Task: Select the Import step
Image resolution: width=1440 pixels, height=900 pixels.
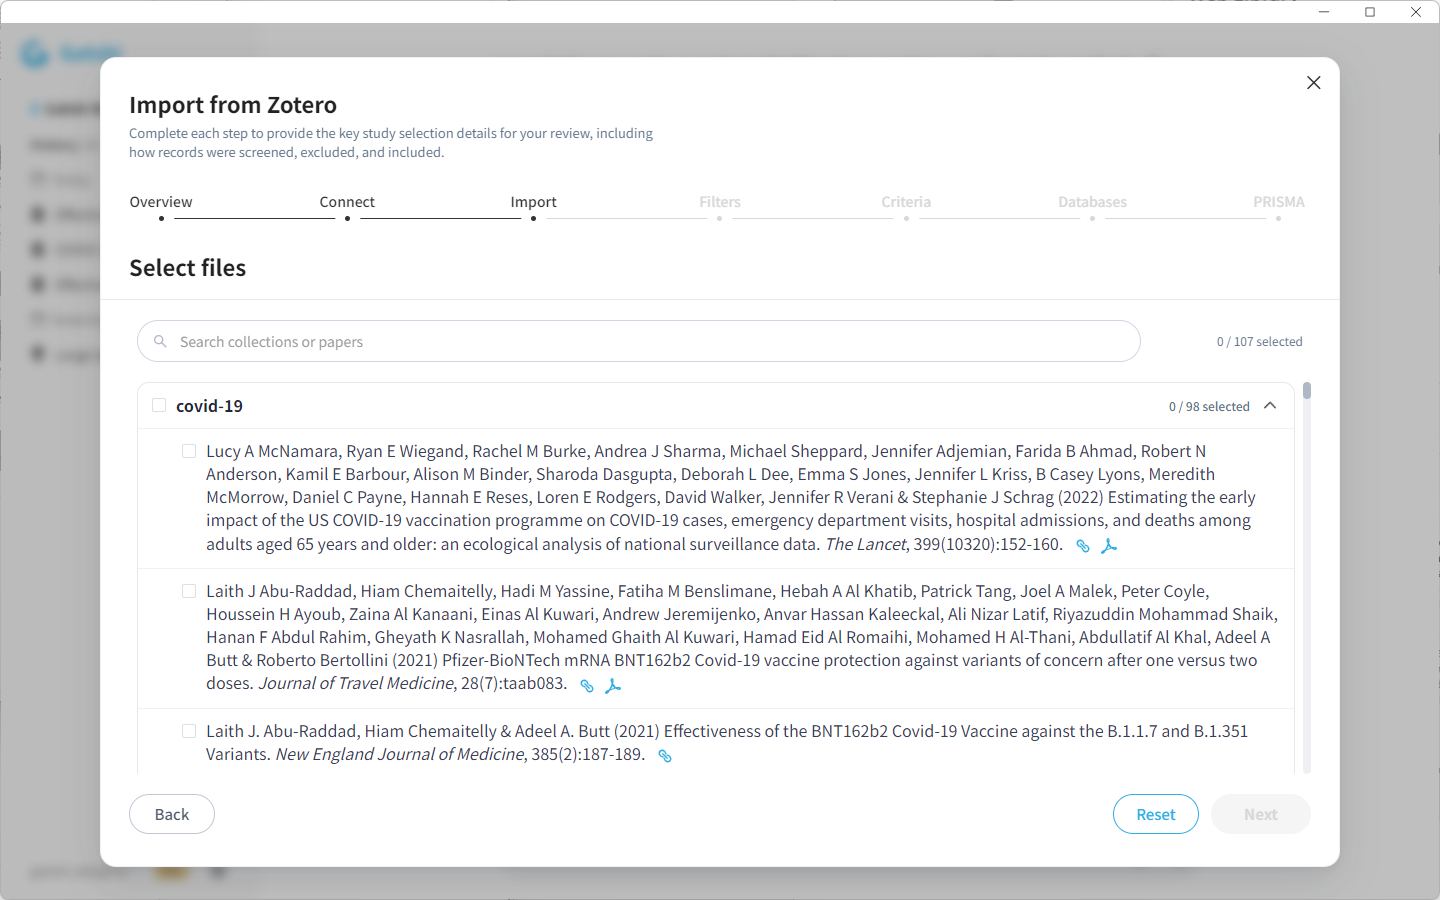Action: point(533,202)
